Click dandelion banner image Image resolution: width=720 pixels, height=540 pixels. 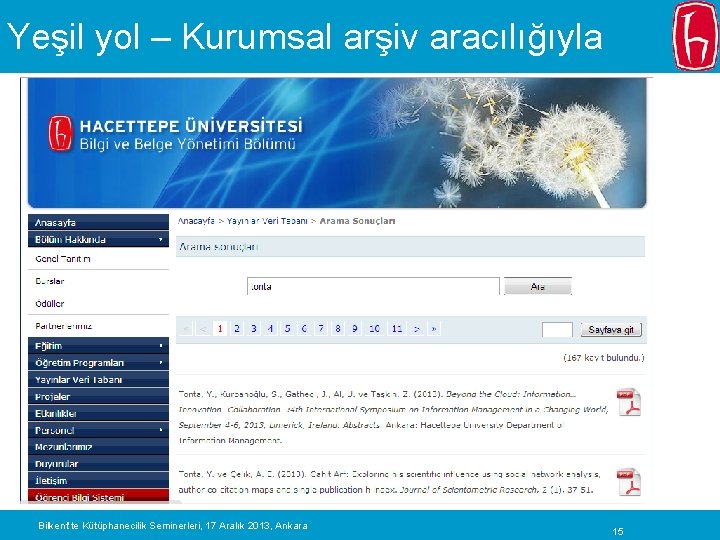click(337, 143)
